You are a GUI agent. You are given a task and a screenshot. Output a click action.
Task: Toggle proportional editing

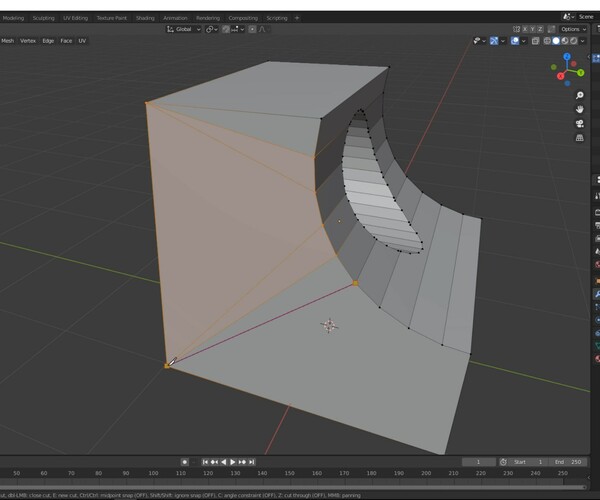coord(252,29)
